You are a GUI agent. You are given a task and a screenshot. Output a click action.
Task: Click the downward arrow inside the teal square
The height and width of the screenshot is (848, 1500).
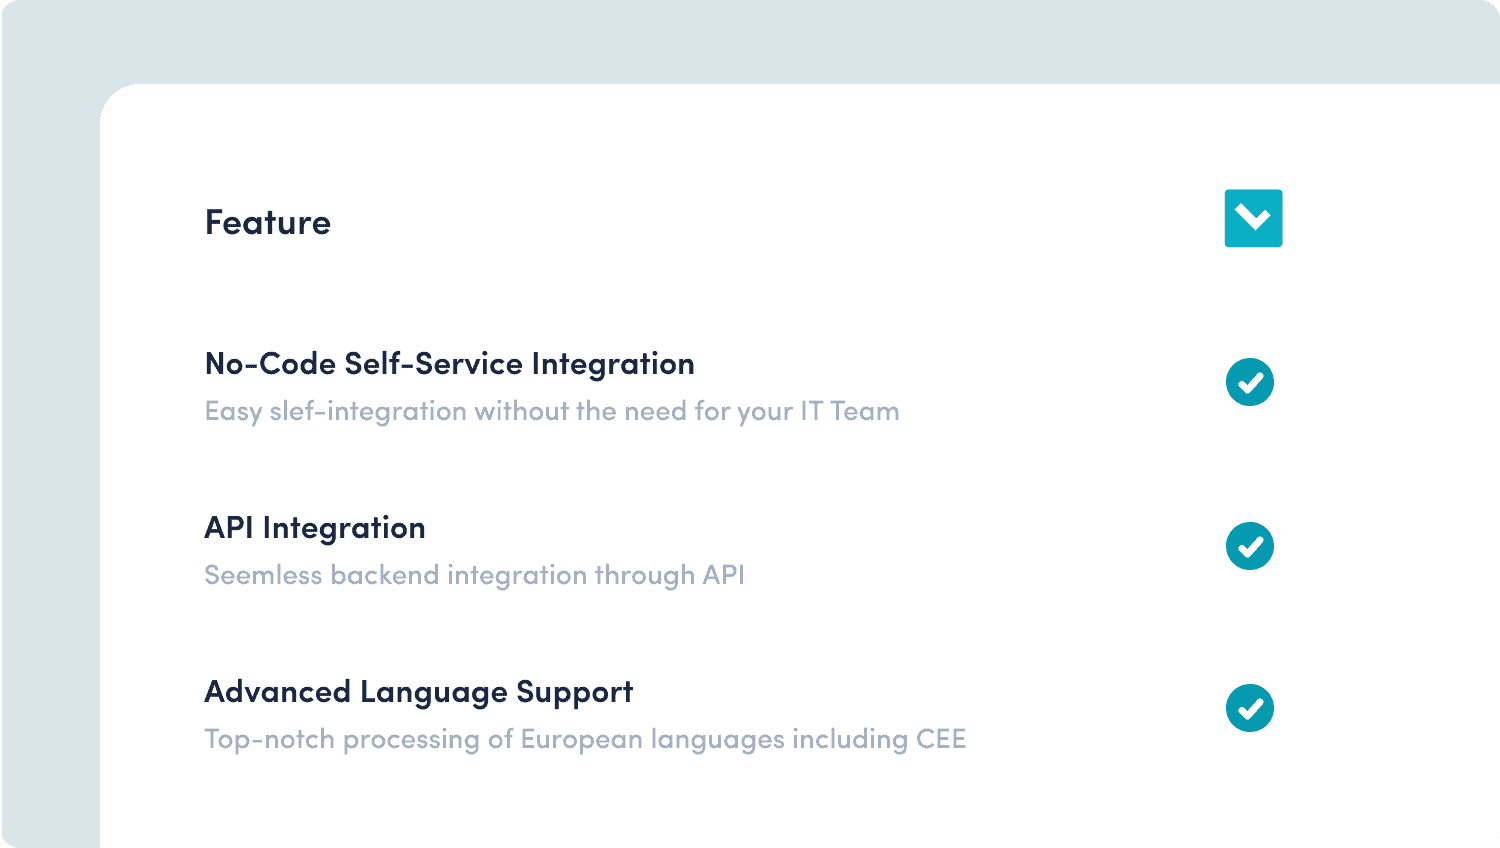(x=1253, y=219)
